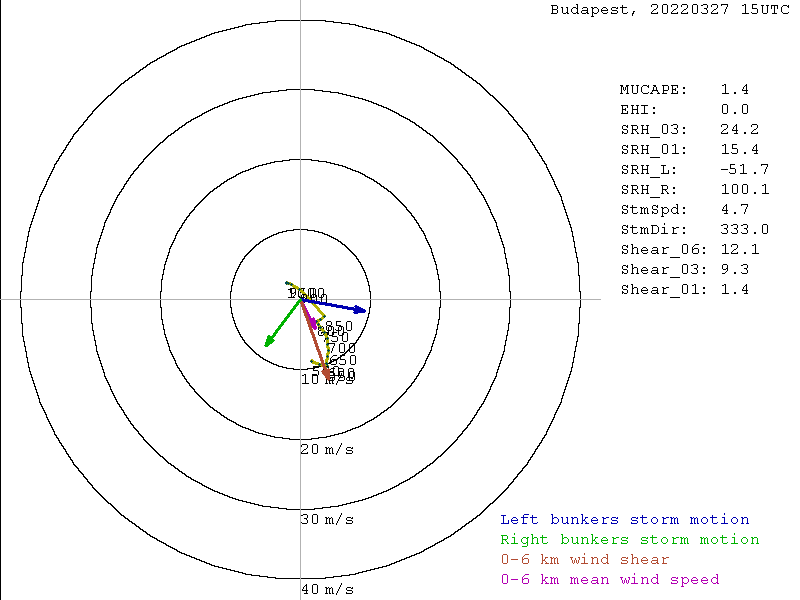The width and height of the screenshot is (800, 600).
Task: Click the 'Left bunkers storm motion' legend
Action: tap(625, 520)
